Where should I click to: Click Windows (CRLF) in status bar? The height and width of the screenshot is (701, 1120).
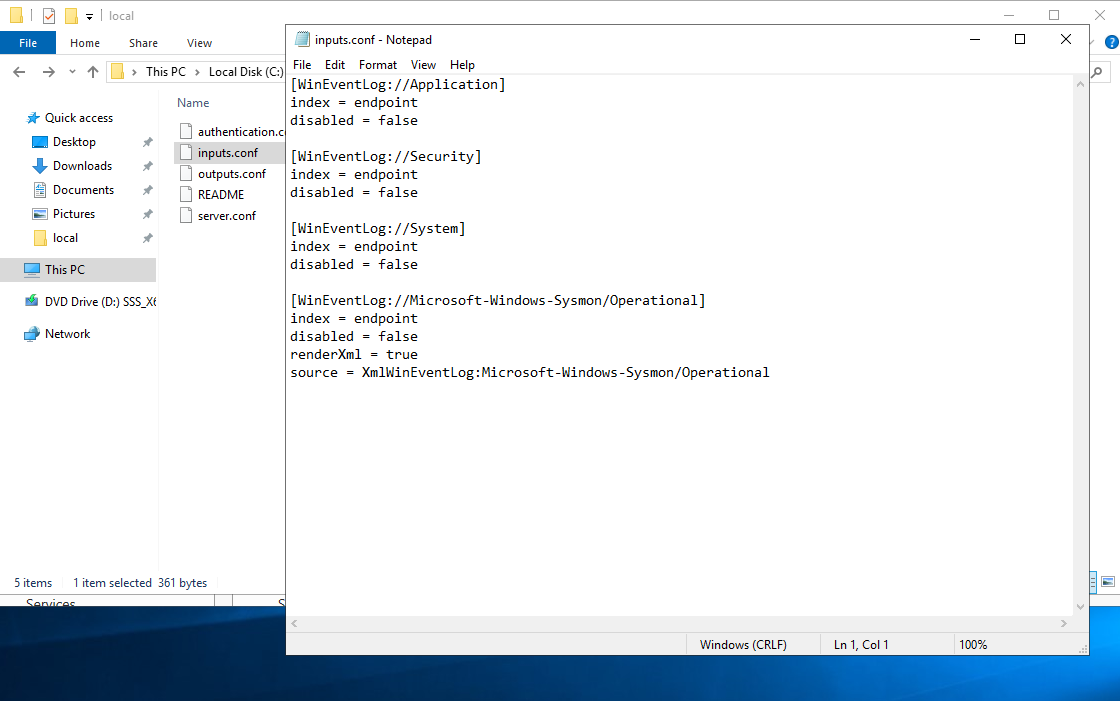pyautogui.click(x=743, y=645)
